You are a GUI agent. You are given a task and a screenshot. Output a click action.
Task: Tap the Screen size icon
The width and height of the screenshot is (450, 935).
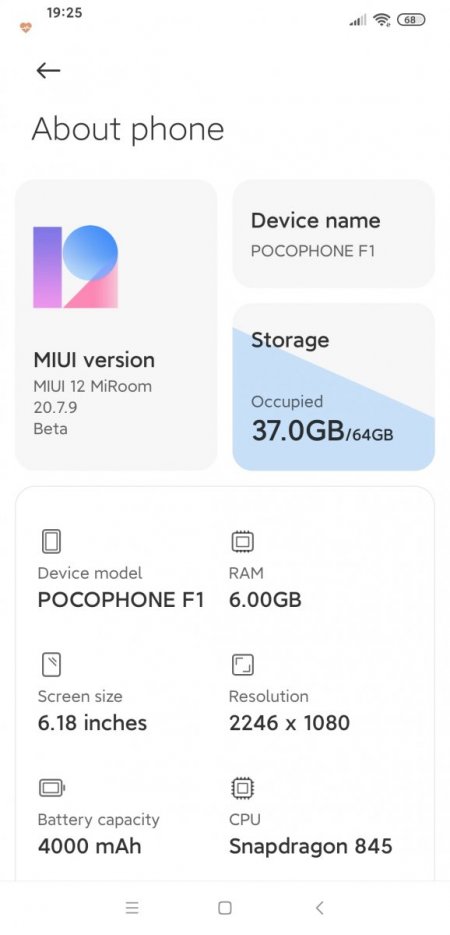click(x=51, y=665)
